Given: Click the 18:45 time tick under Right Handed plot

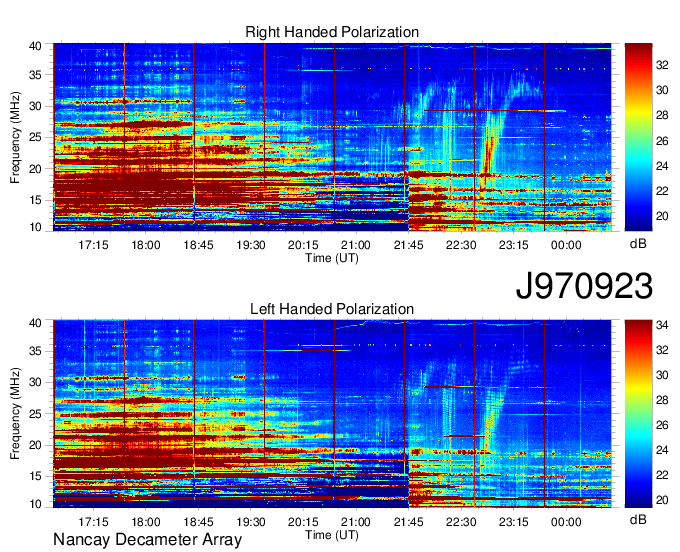Looking at the screenshot, I should click(198, 245).
